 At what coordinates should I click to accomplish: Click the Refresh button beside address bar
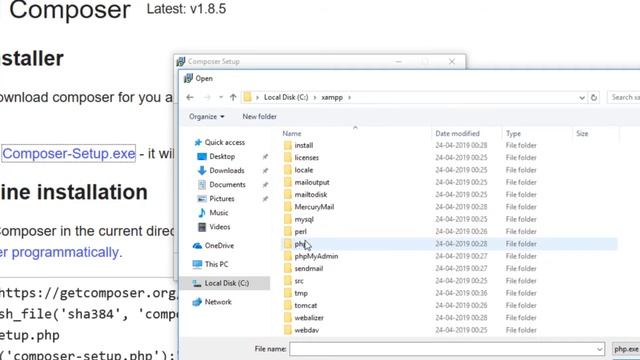pyautogui.click(x=594, y=98)
